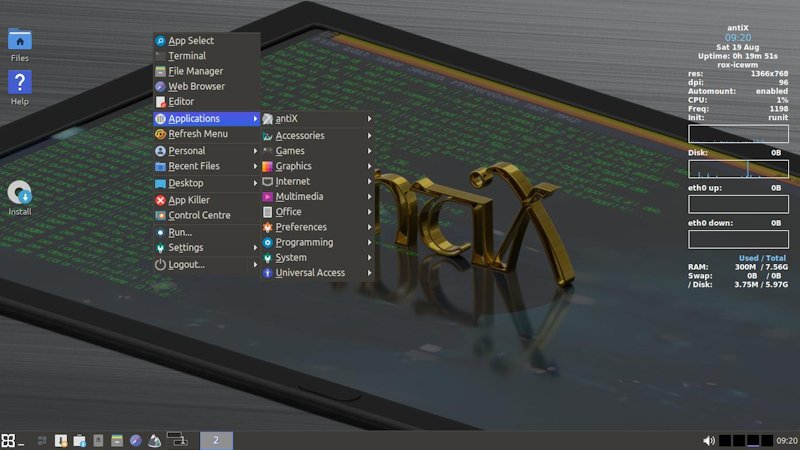Viewport: 800px width, 450px height.
Task: Open the Graphics category
Action: coord(317,166)
